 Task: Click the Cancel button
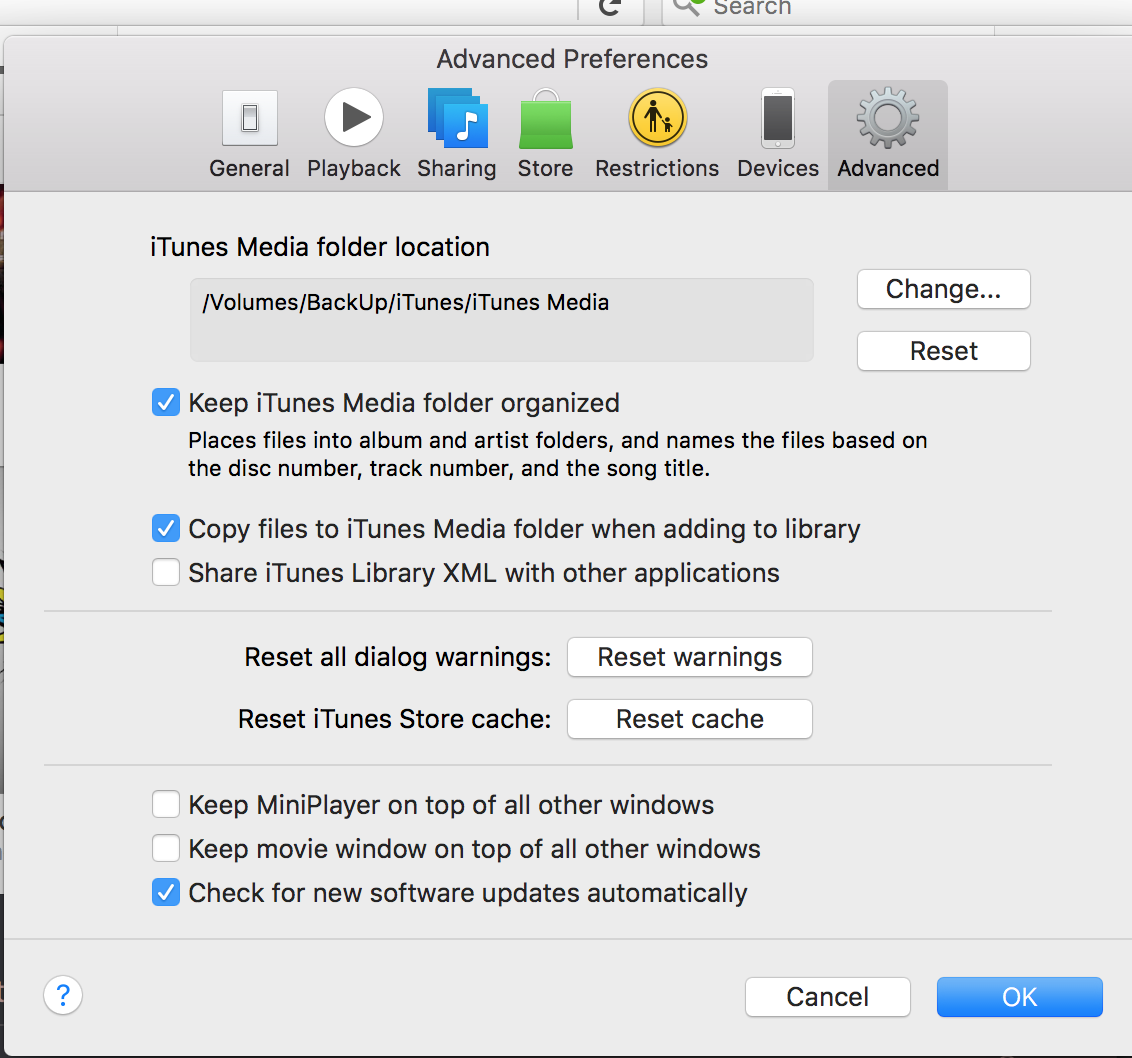[827, 997]
